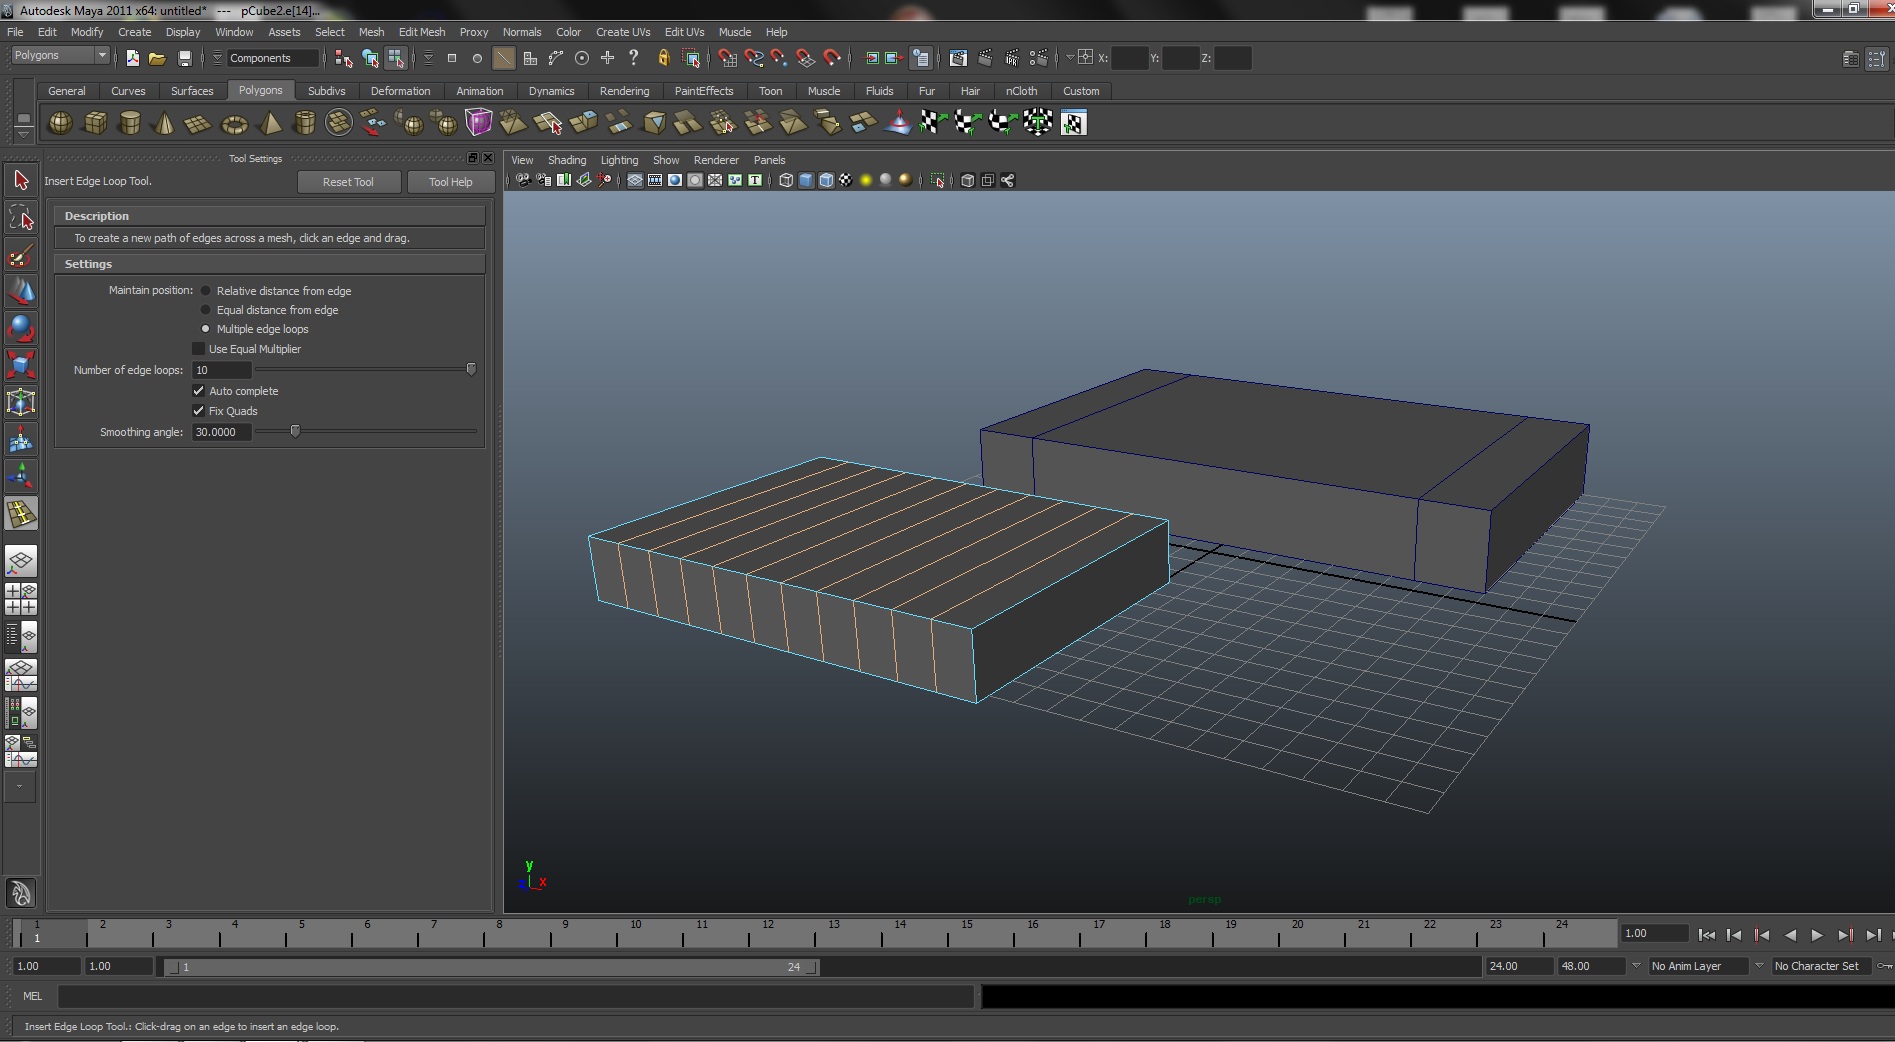The width and height of the screenshot is (1895, 1042).
Task: Select the Lasso tool in toolbox
Action: click(x=21, y=218)
